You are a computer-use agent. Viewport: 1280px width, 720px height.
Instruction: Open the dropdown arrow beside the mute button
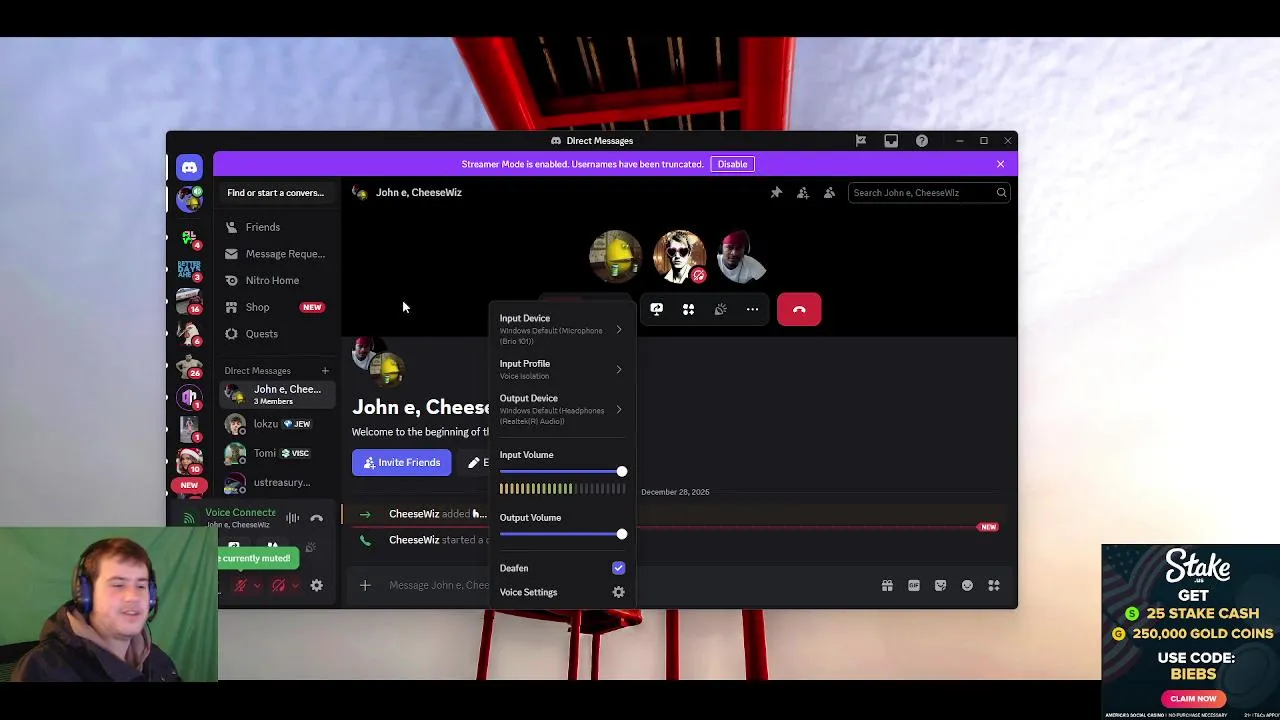[x=256, y=586]
